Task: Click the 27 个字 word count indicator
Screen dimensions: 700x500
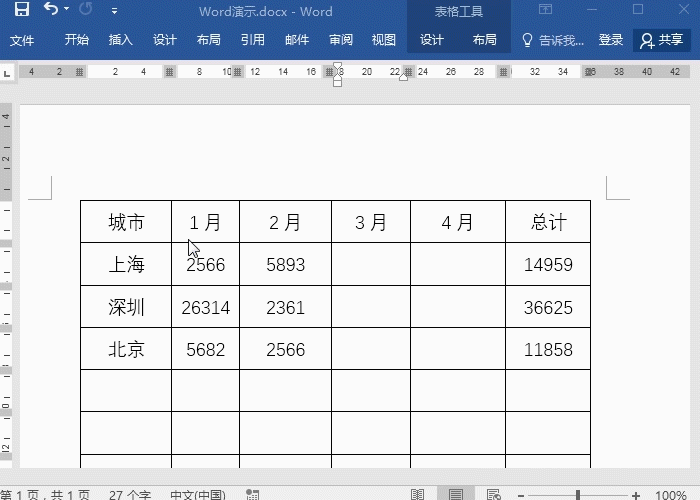Action: 130,495
